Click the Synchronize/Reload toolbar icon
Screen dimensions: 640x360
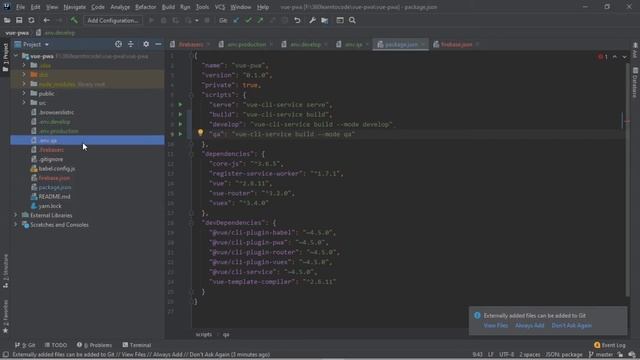coord(31,20)
